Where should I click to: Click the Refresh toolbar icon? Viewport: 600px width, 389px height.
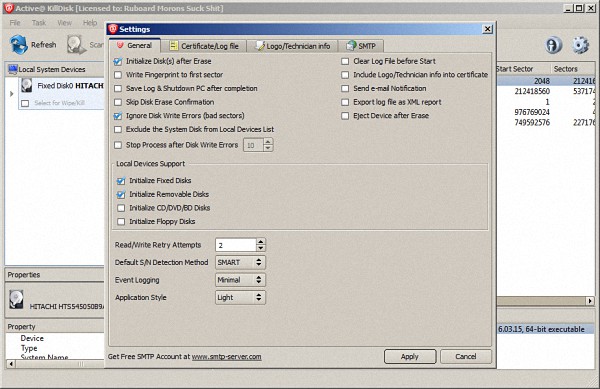click(x=18, y=45)
